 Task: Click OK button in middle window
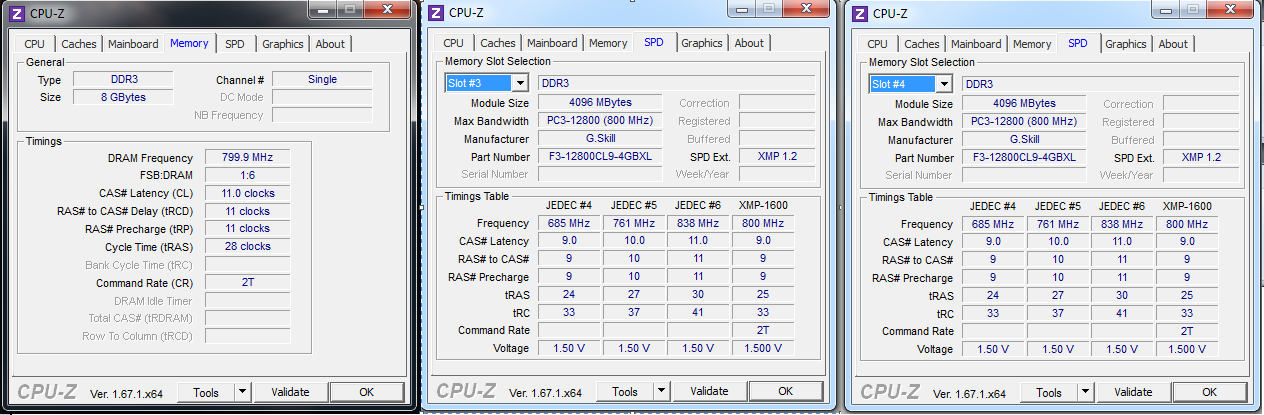(786, 392)
